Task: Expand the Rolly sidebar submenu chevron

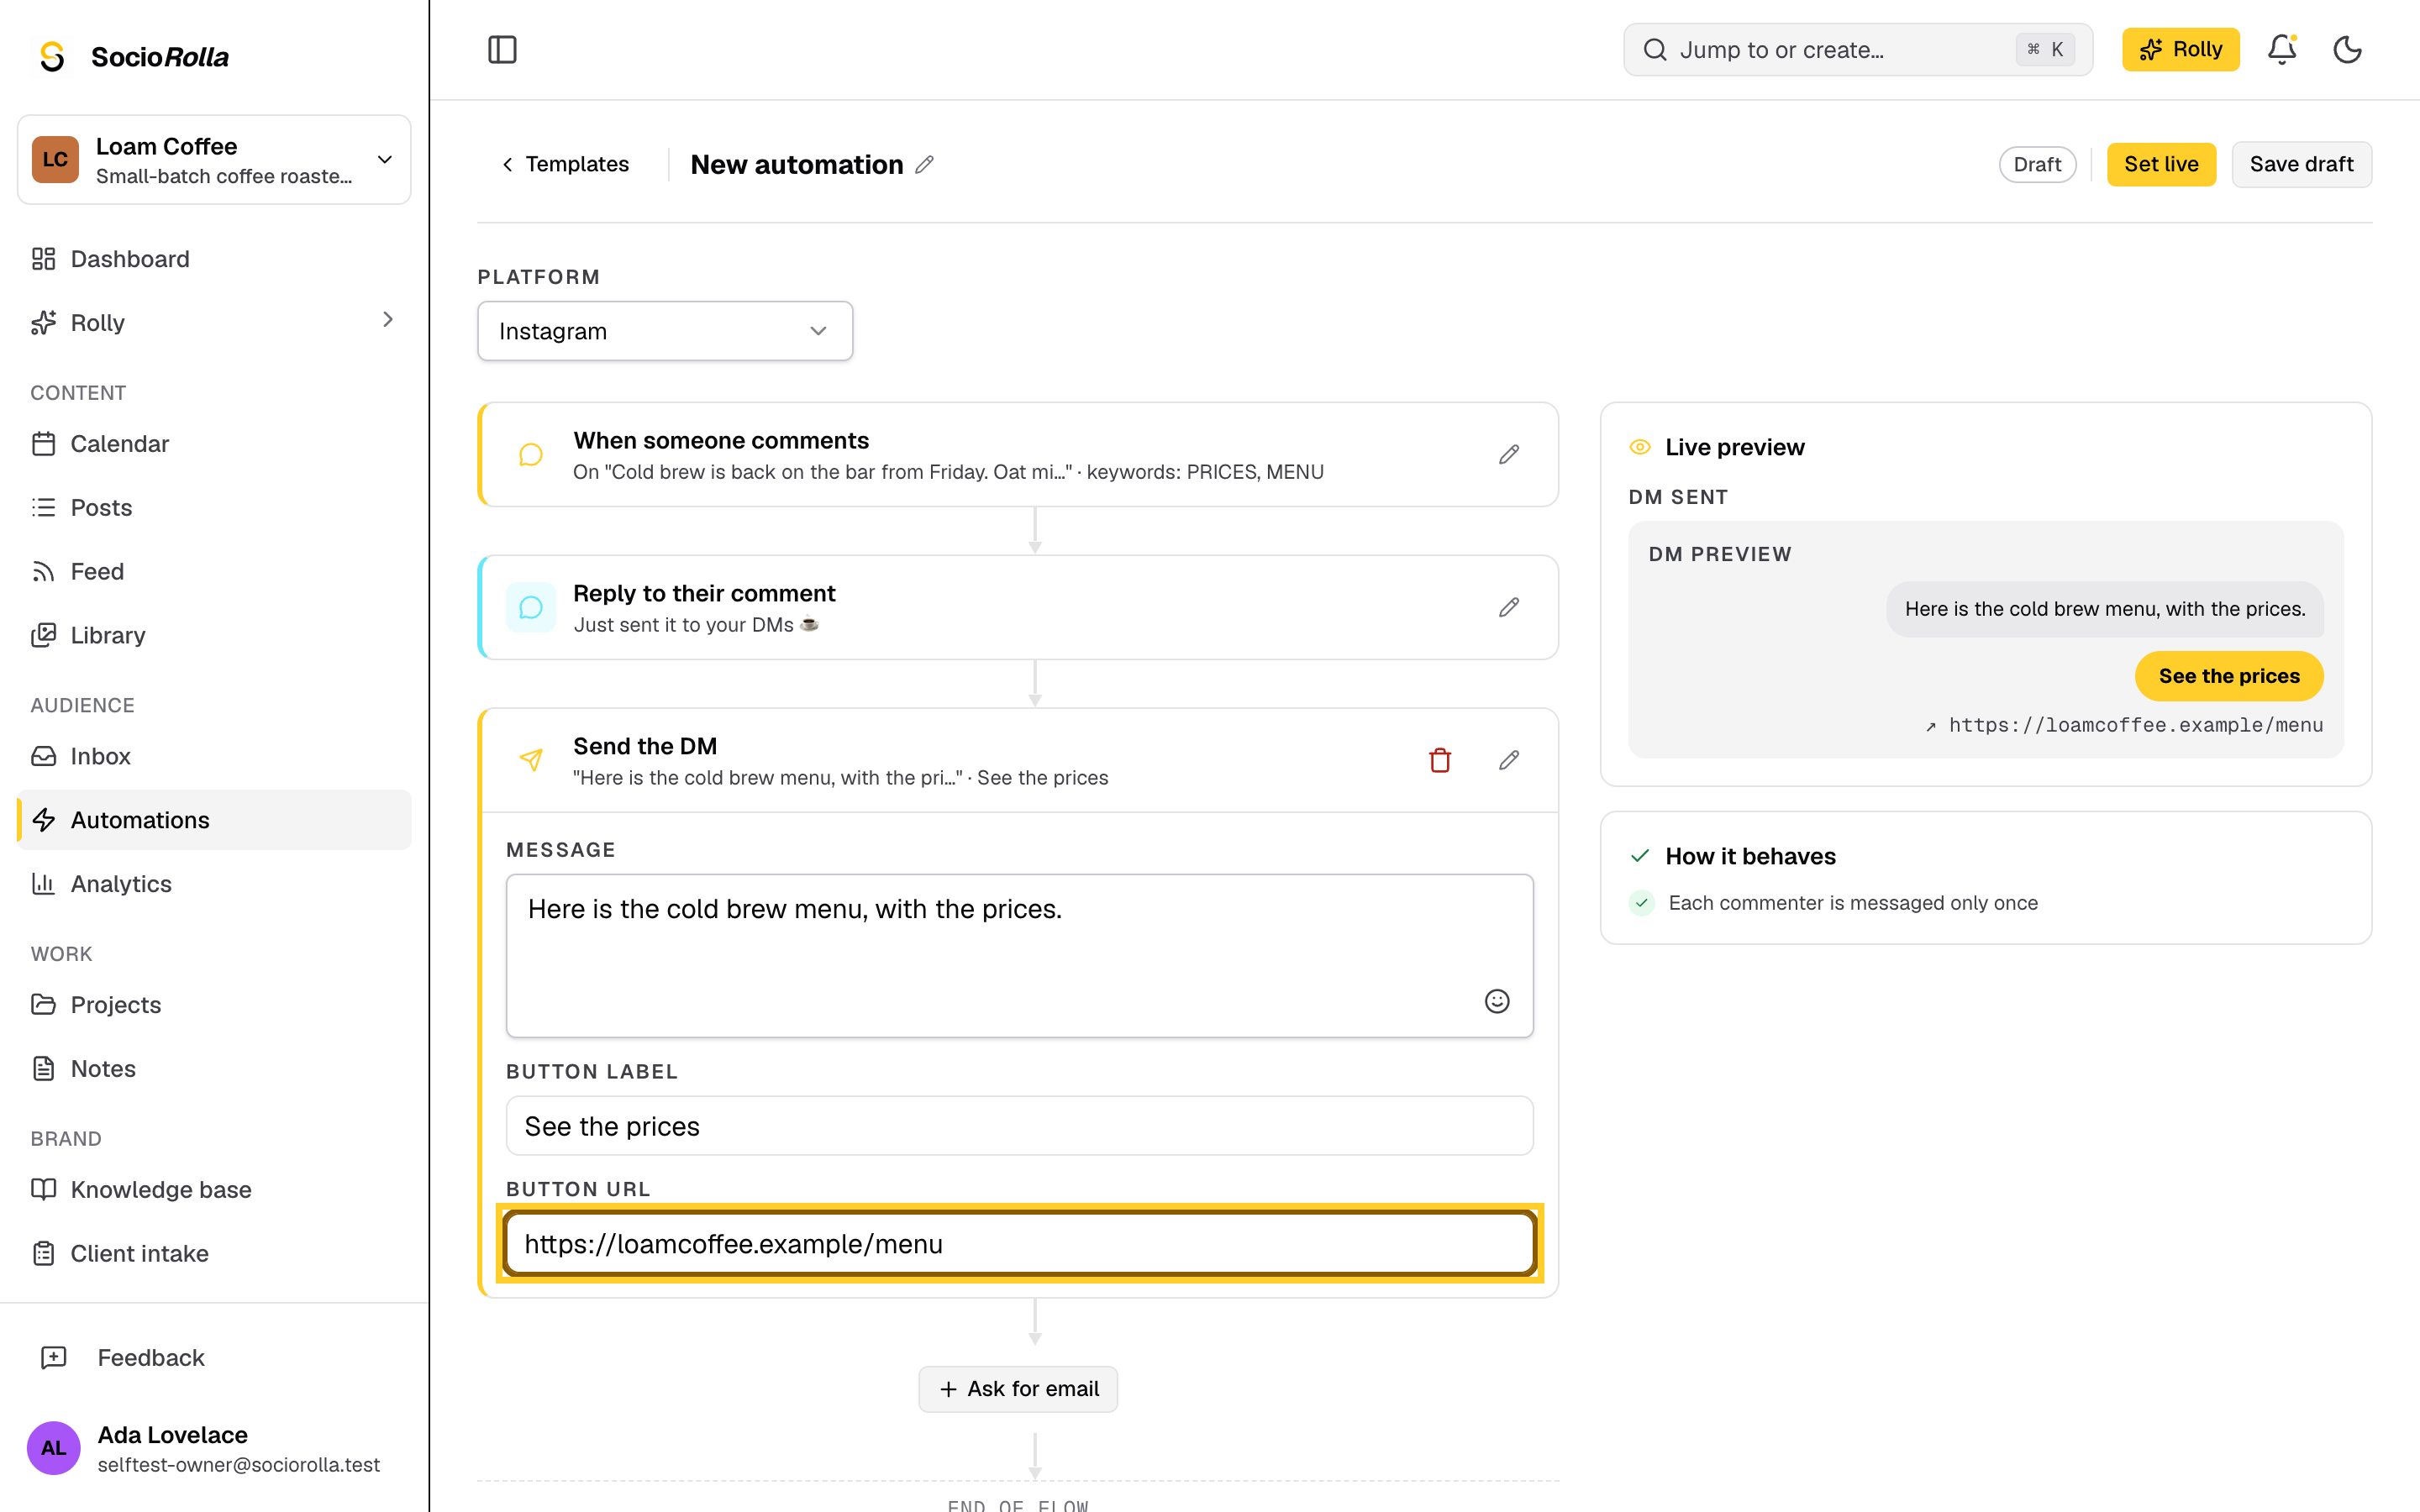Action: (388, 320)
